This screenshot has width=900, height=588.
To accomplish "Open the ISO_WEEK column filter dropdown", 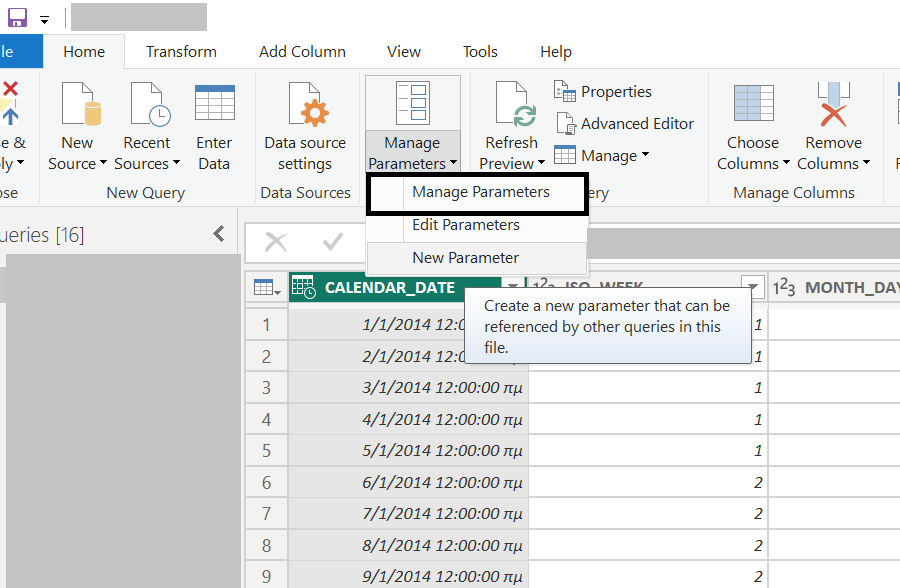I will (752, 286).
